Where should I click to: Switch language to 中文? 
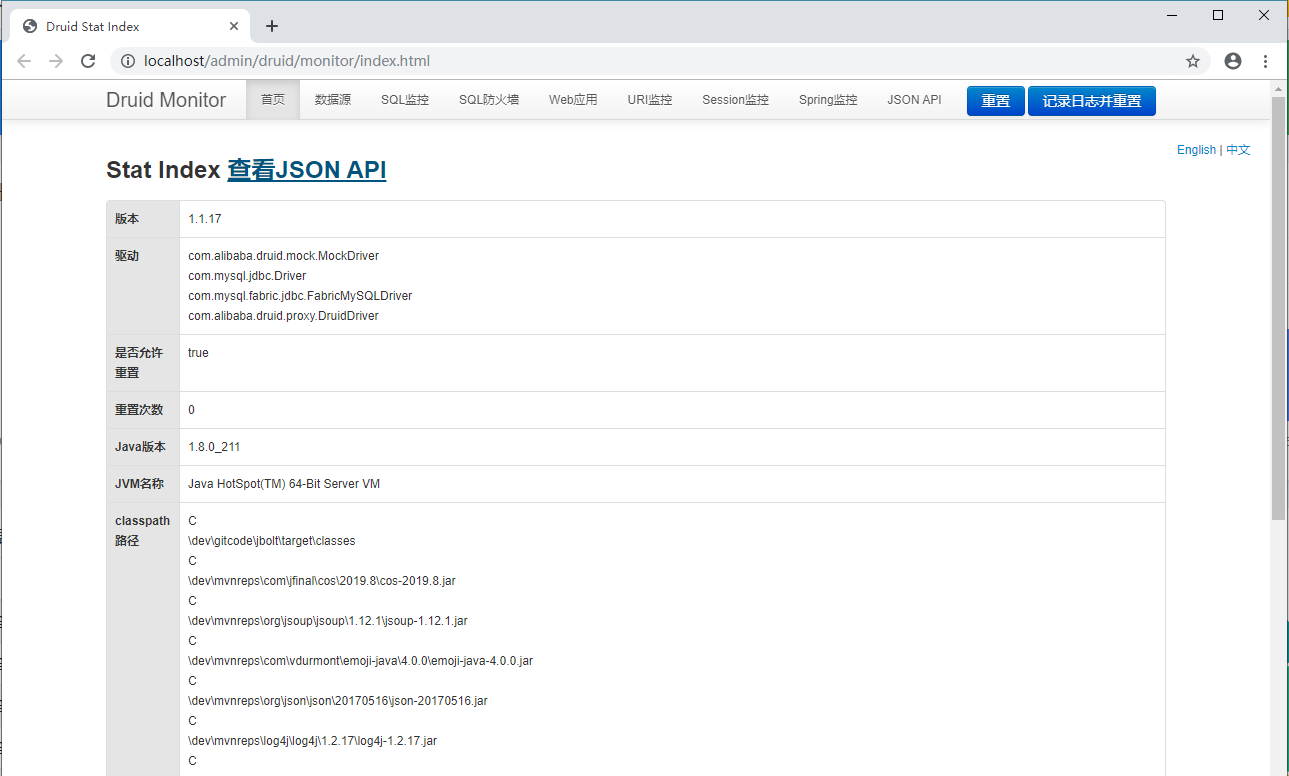pyautogui.click(x=1238, y=150)
